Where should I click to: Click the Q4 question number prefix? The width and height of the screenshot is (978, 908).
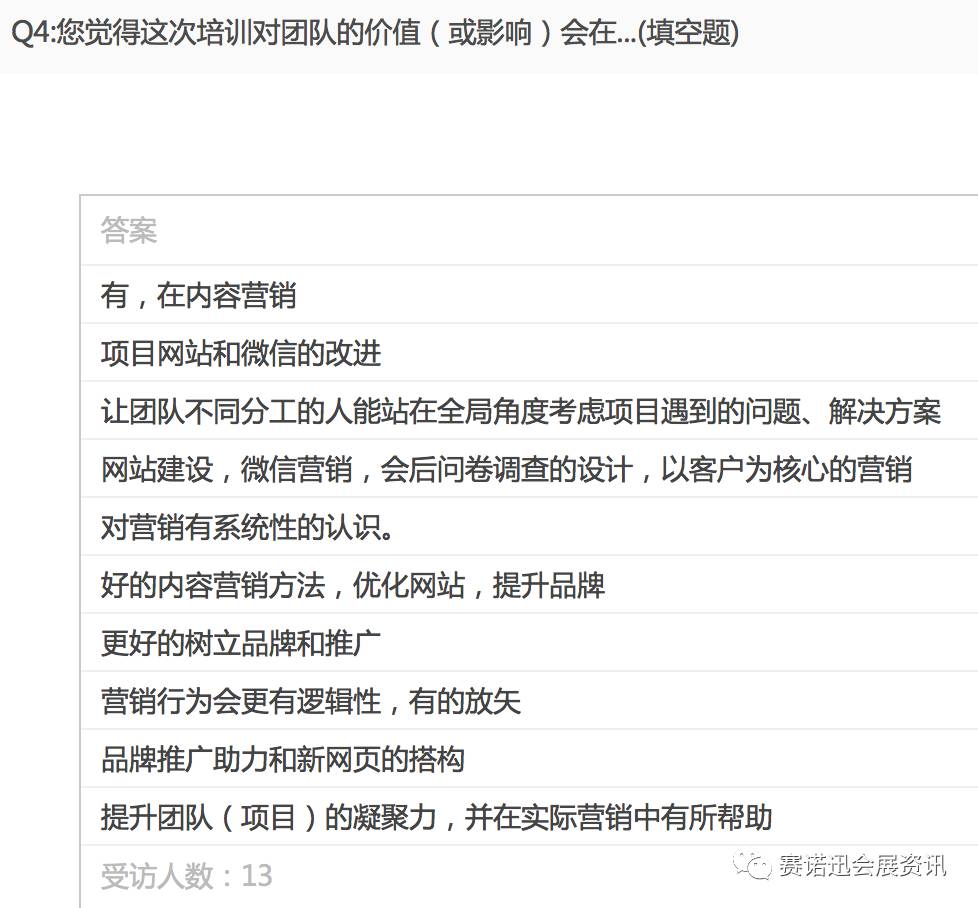pos(30,33)
